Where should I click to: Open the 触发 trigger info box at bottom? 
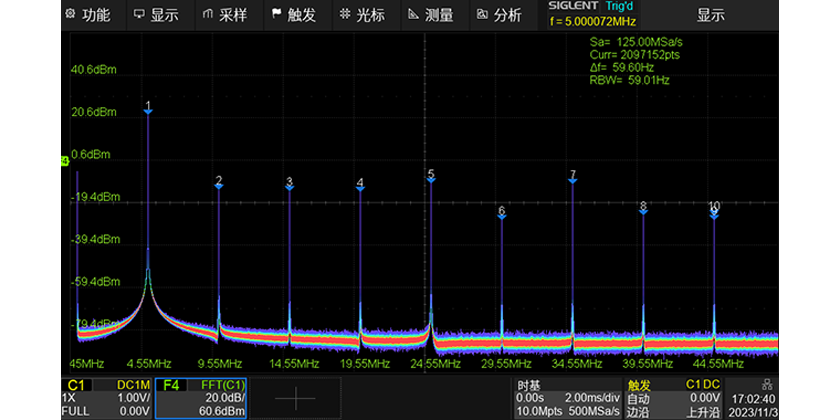(x=672, y=397)
